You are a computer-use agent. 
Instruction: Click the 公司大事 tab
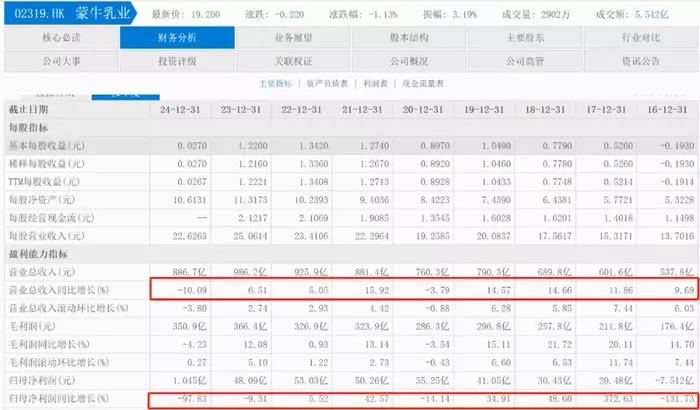click(60, 60)
